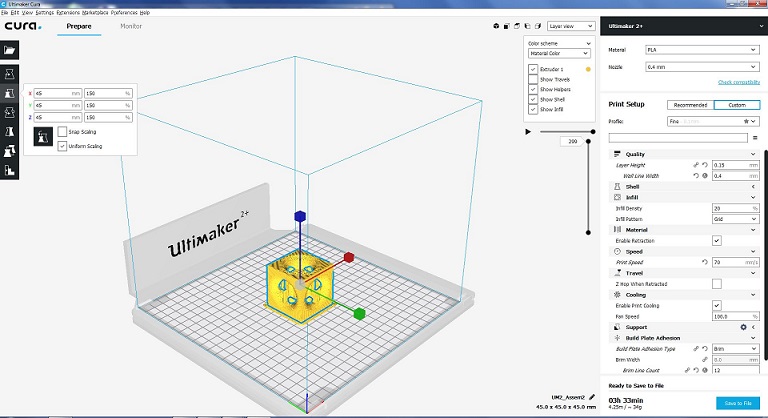Screen dimensions: 768x418
Task: Click the Save to File button
Action: click(738, 403)
